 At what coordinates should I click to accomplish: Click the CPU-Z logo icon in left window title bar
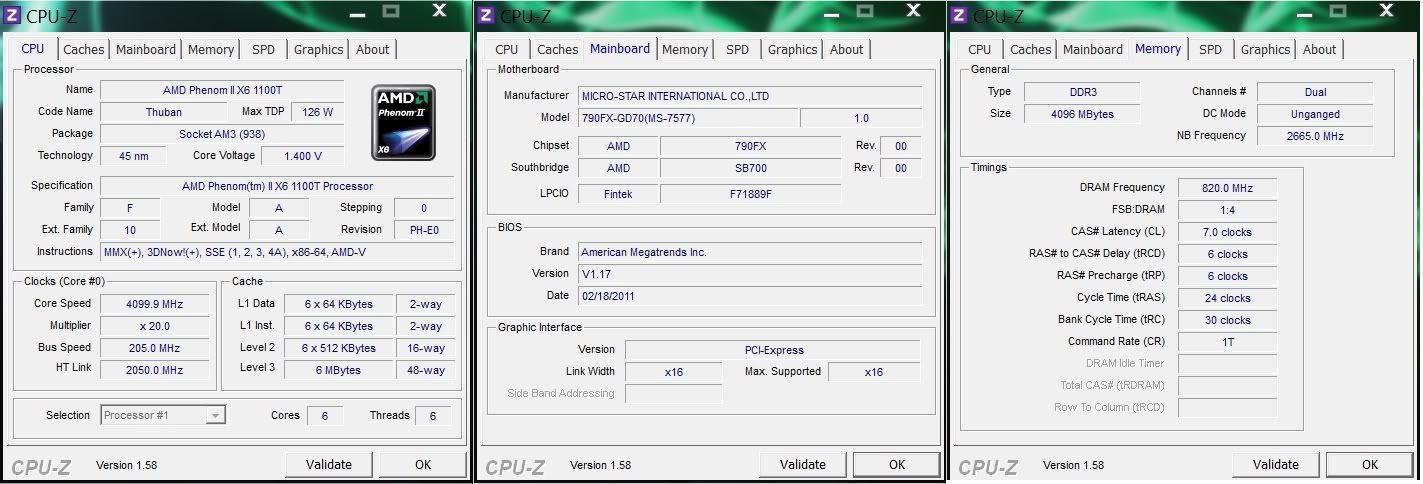[x=13, y=15]
